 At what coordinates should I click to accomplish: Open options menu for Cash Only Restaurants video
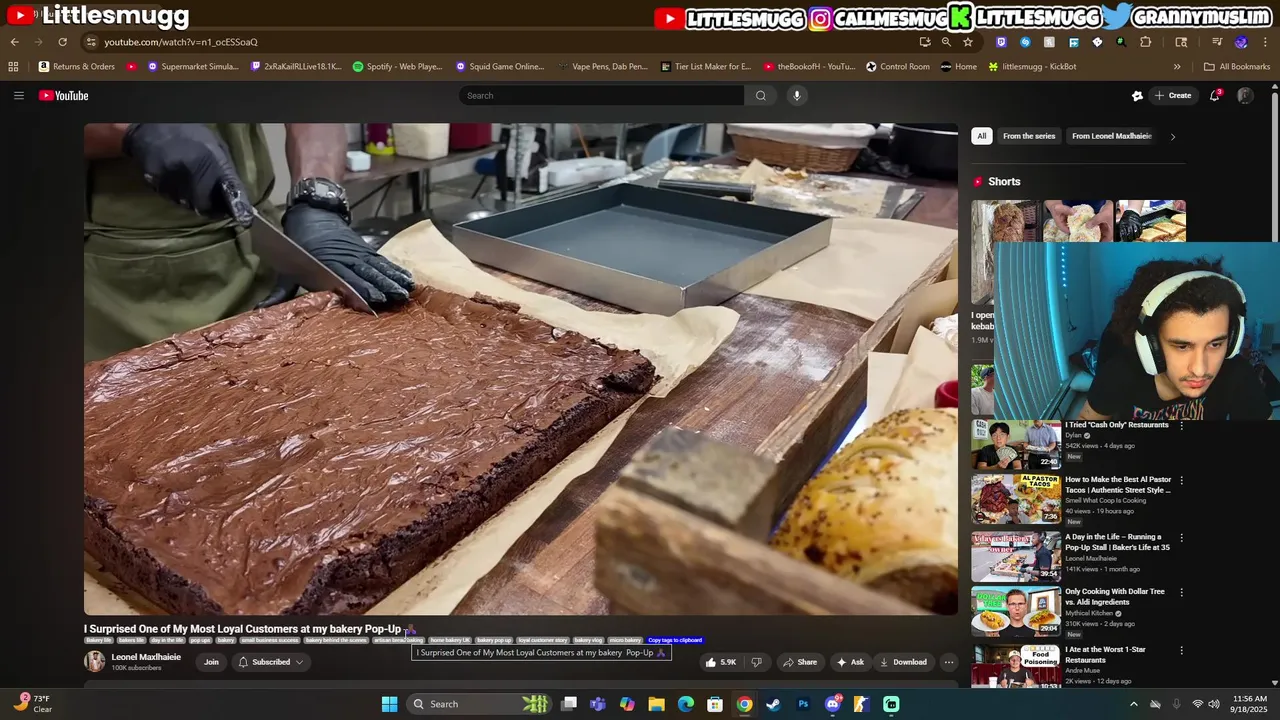point(1181,425)
